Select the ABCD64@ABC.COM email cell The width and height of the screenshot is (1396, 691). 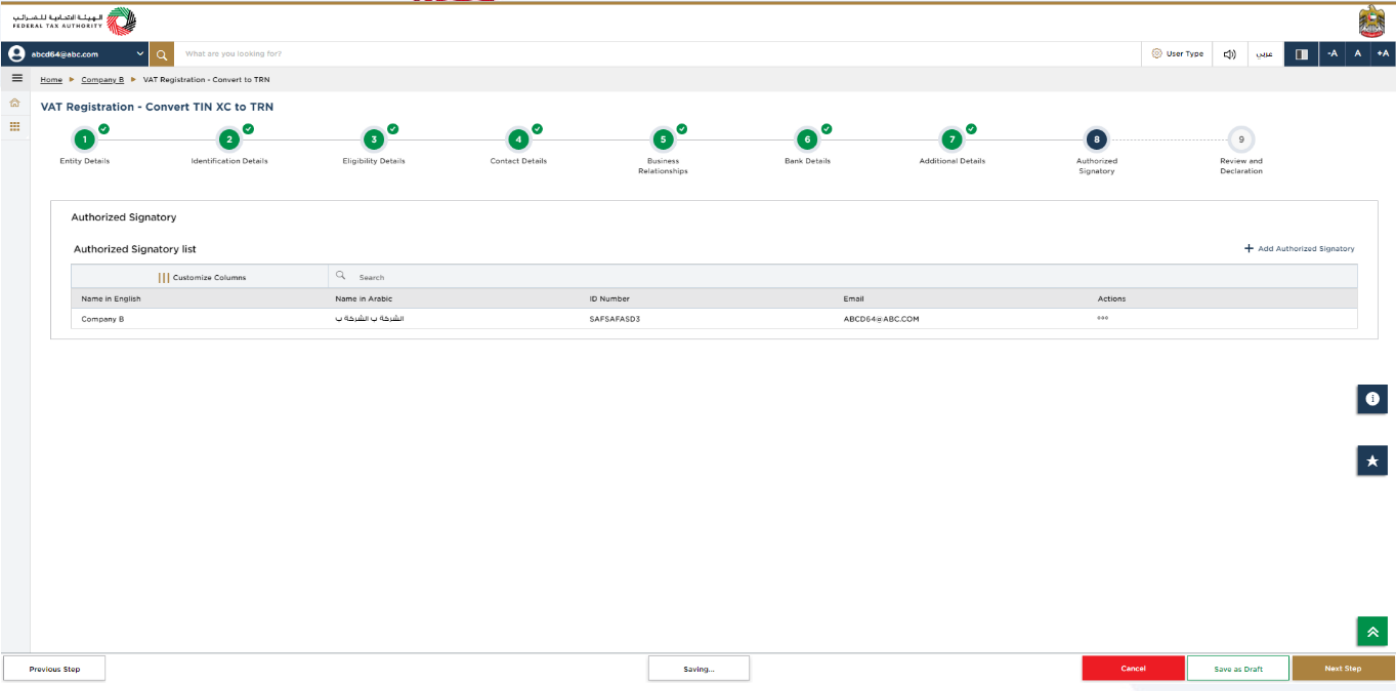[x=881, y=318]
